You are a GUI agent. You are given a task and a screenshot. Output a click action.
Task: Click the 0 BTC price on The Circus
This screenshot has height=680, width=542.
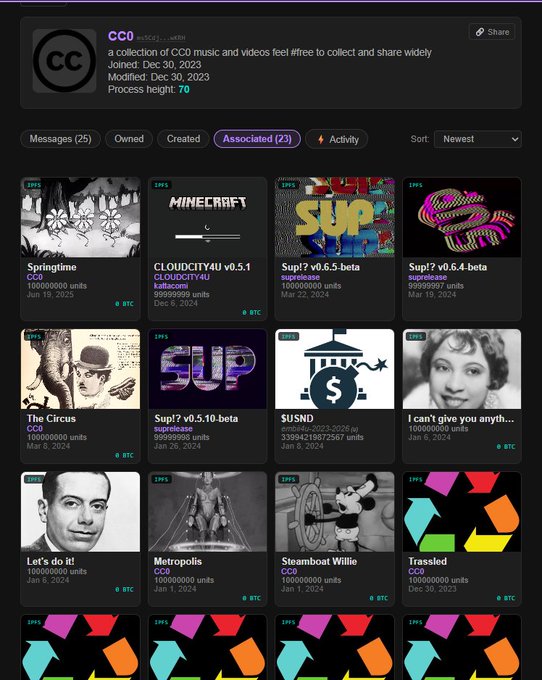point(124,455)
